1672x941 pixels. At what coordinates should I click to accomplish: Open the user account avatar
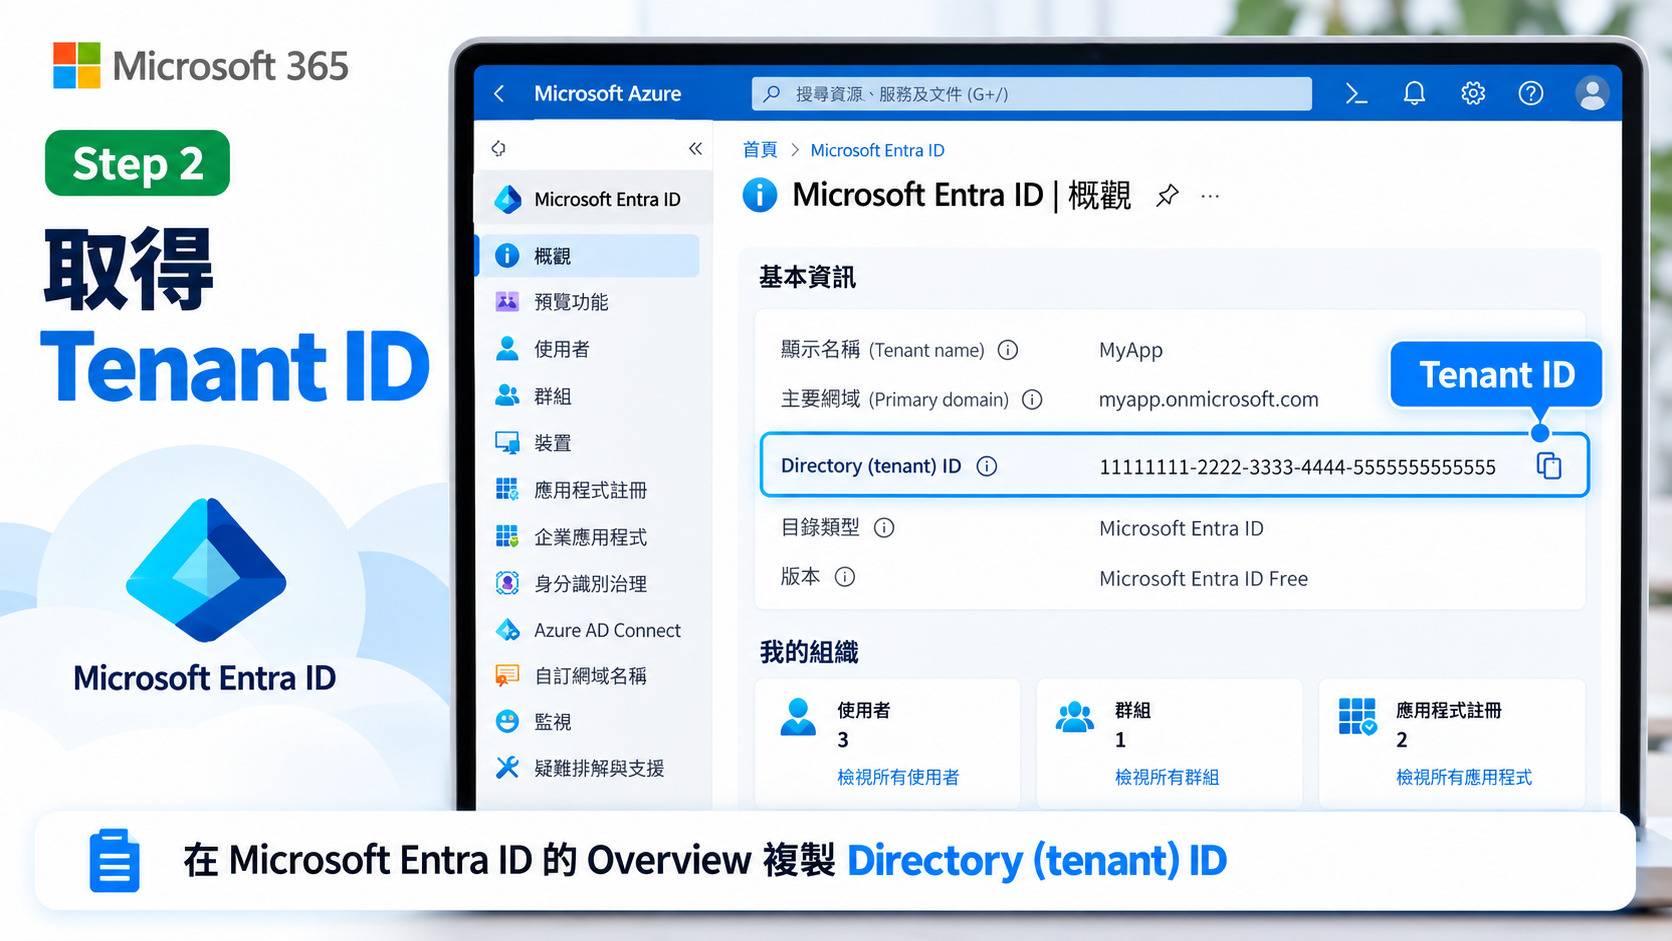(1591, 94)
